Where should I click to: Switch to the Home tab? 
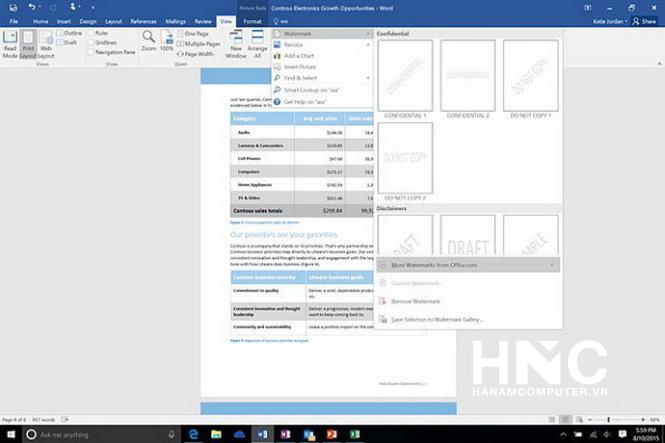pos(40,21)
